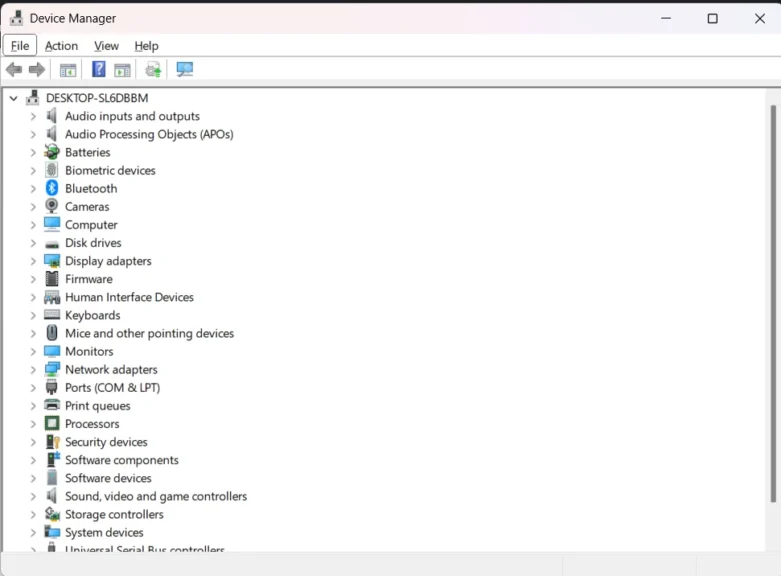The image size is (781, 576).
Task: Click the Device Manager title bar icon
Action: (16, 18)
